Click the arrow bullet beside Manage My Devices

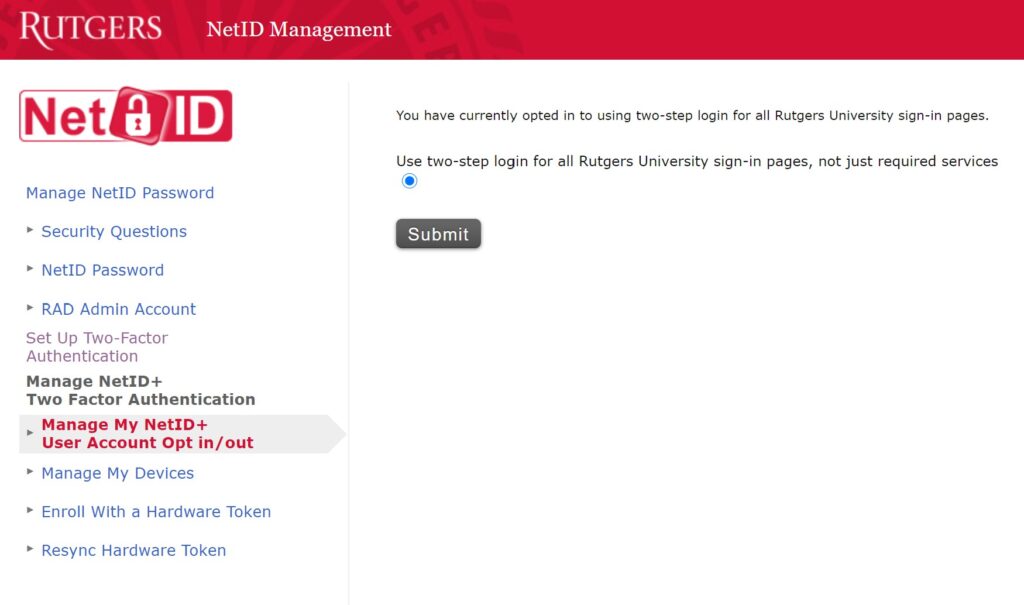(30, 472)
